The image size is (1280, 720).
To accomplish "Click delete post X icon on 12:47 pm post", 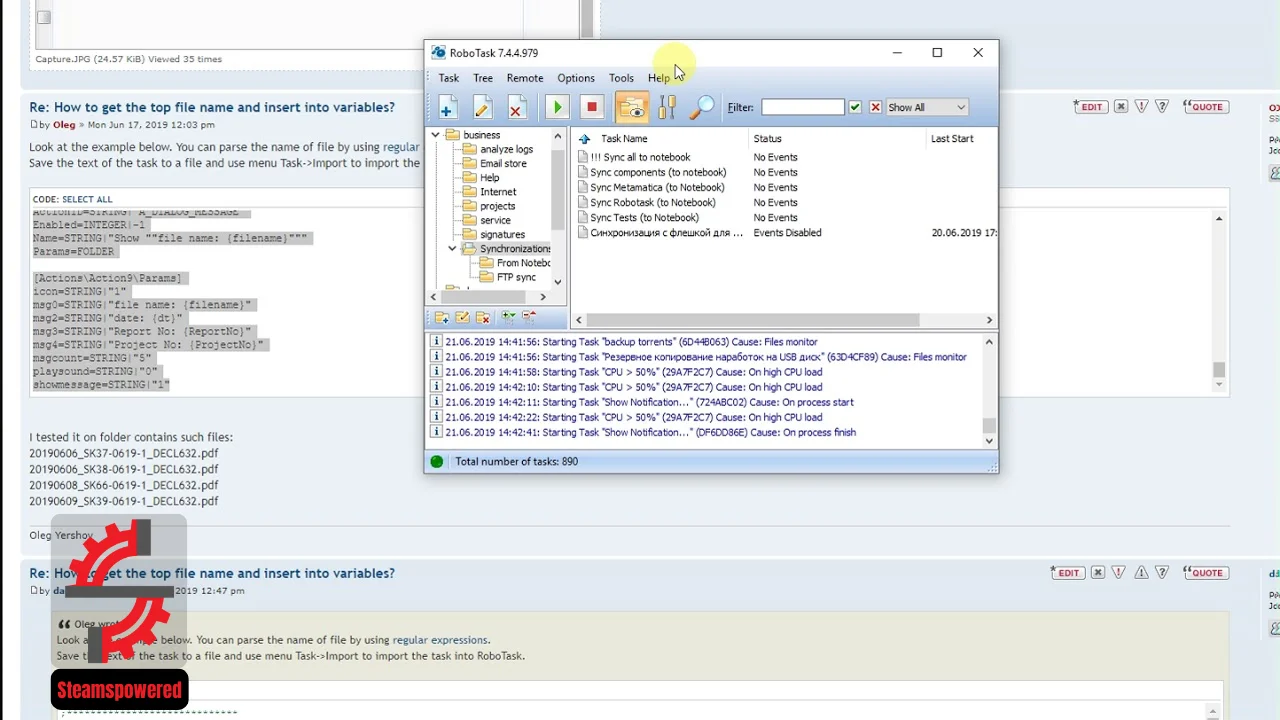I will 1098,572.
